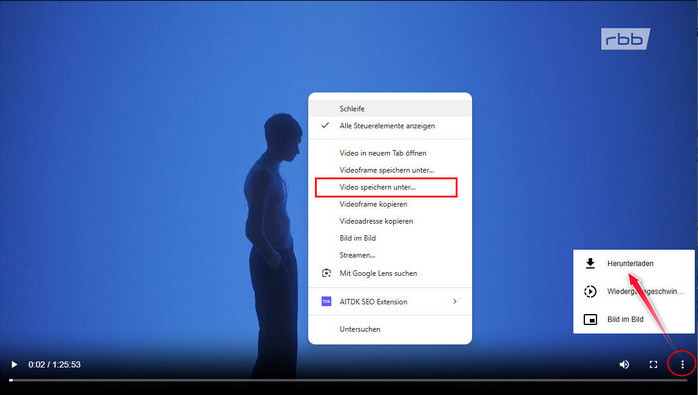Click the Google Lens icon
Screen dimensions: 698x395
coord(326,273)
